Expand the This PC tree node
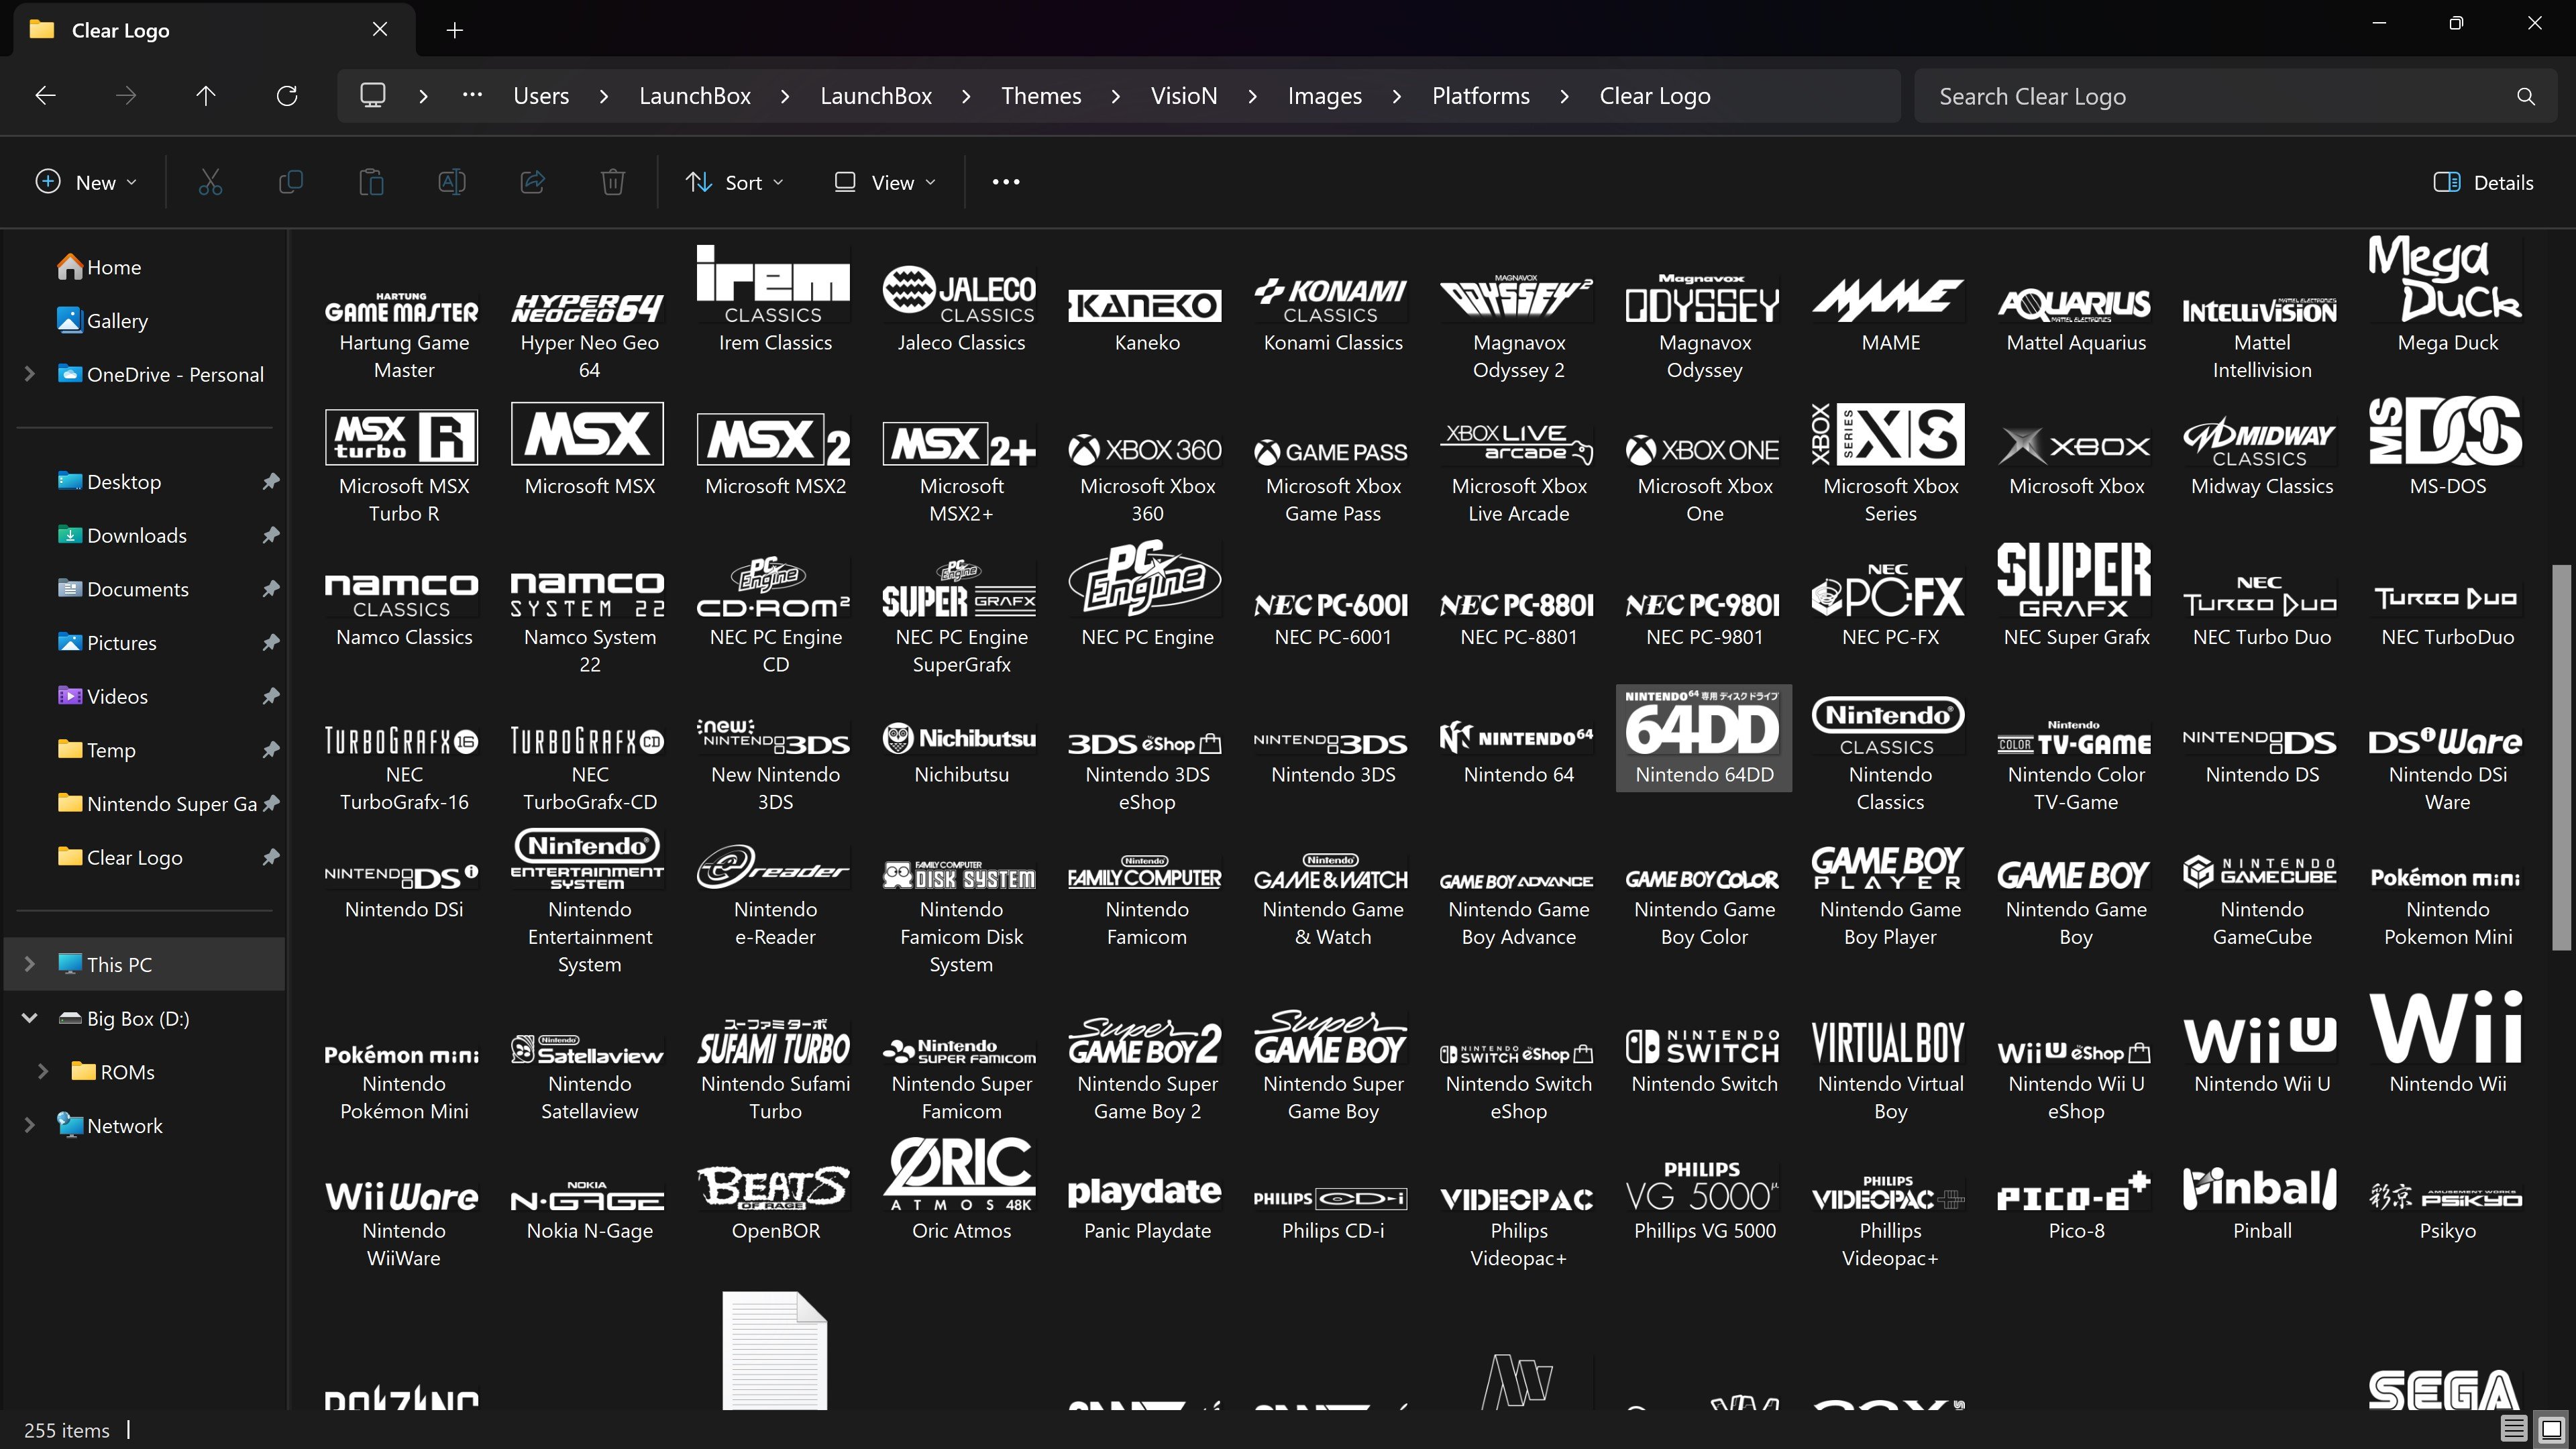This screenshot has height=1449, width=2576. (29, 965)
